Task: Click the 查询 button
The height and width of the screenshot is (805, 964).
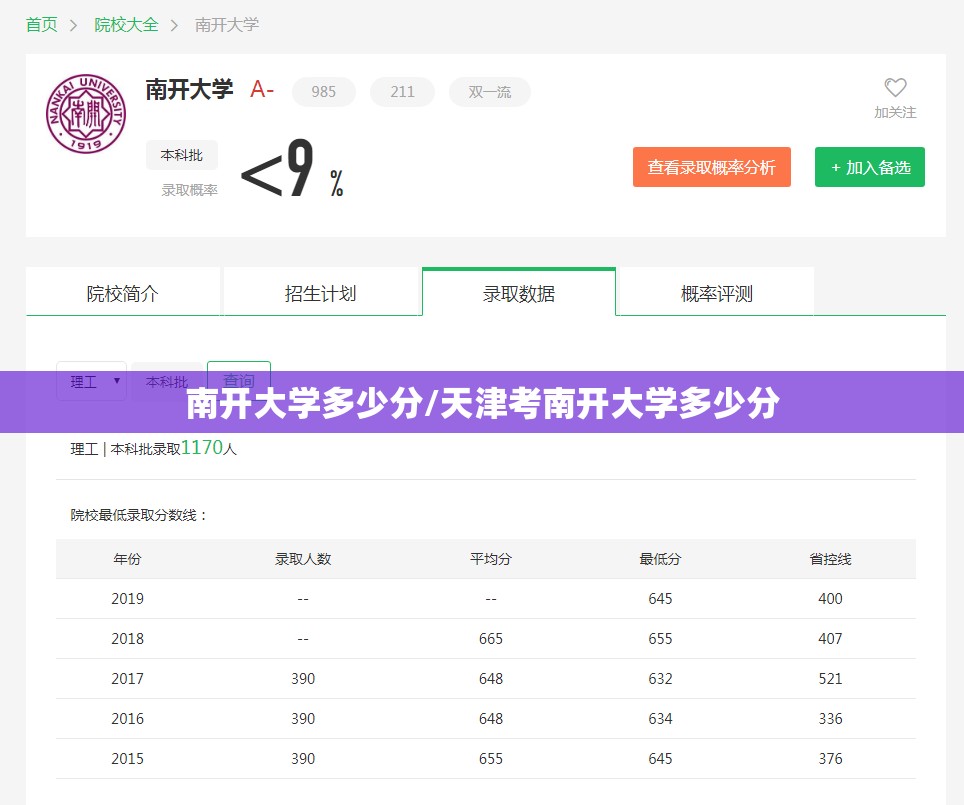Action: (x=239, y=380)
